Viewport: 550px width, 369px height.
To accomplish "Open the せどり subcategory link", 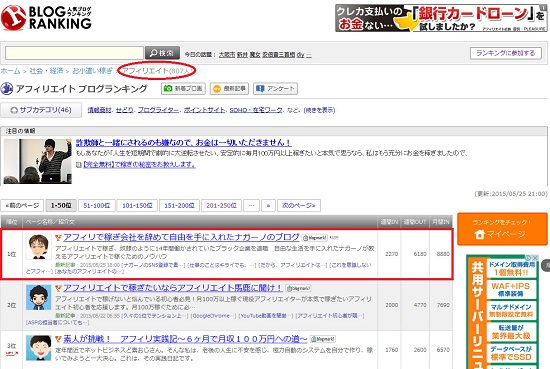I will pyautogui.click(x=125, y=110).
